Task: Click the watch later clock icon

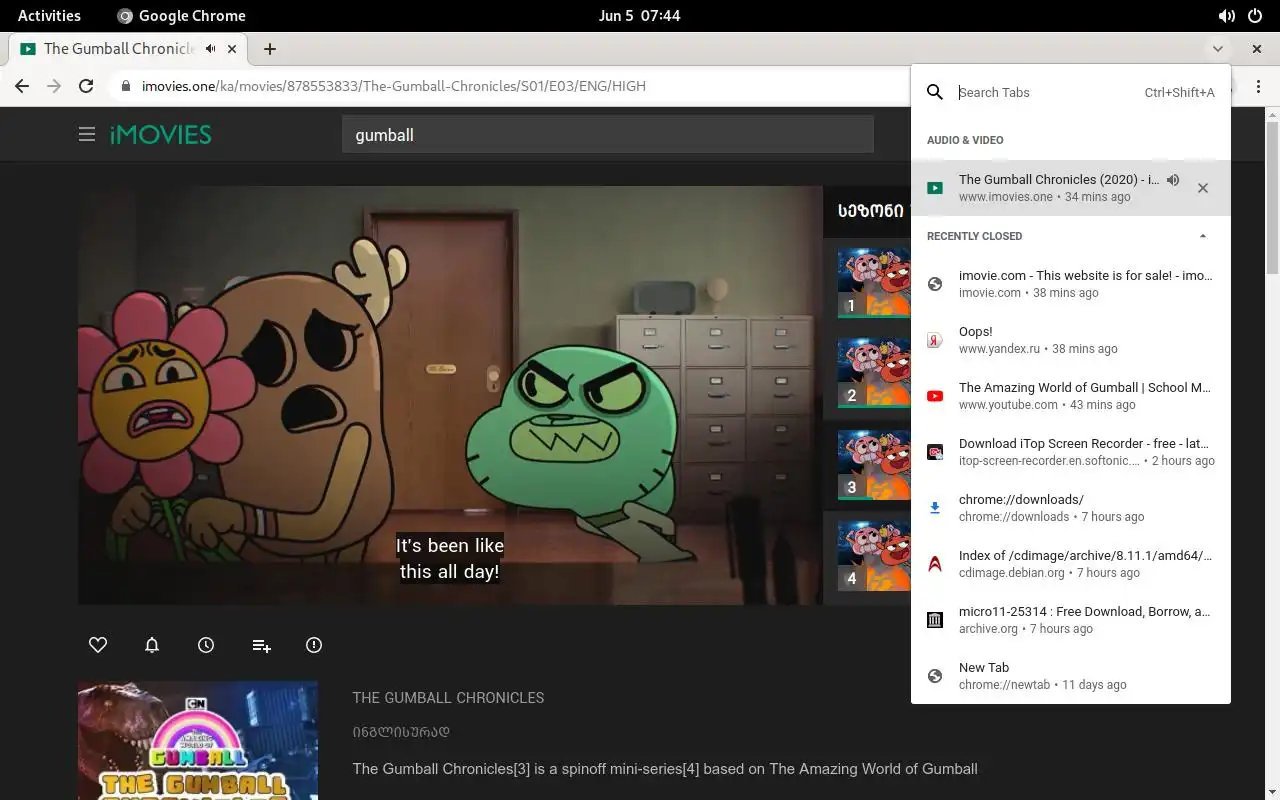Action: [x=206, y=645]
